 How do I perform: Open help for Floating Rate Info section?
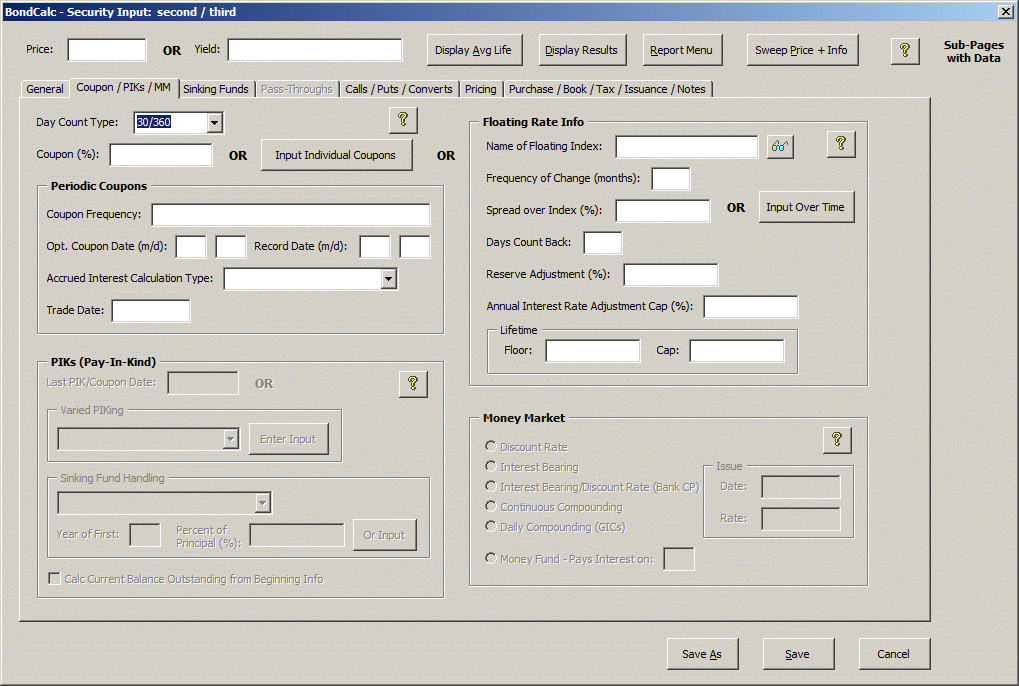pyautogui.click(x=840, y=144)
